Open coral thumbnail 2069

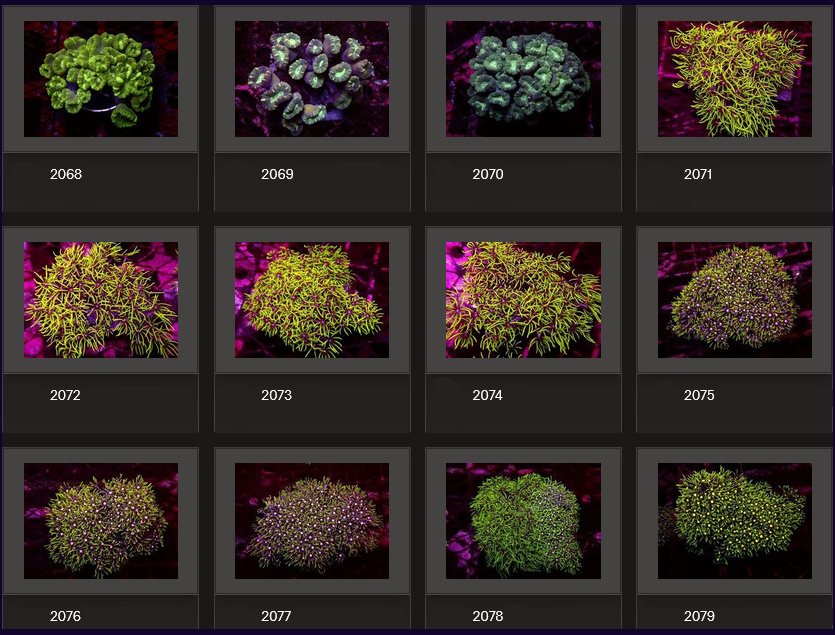click(312, 79)
